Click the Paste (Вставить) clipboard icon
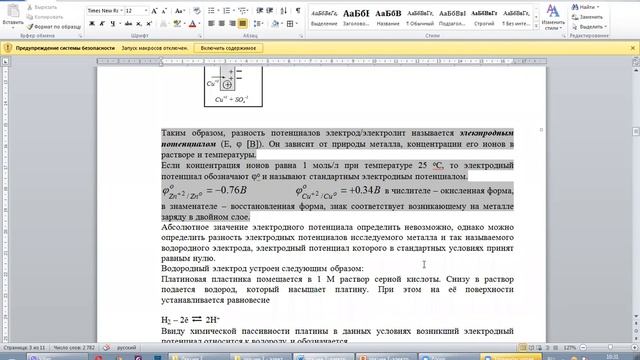 [13, 12]
